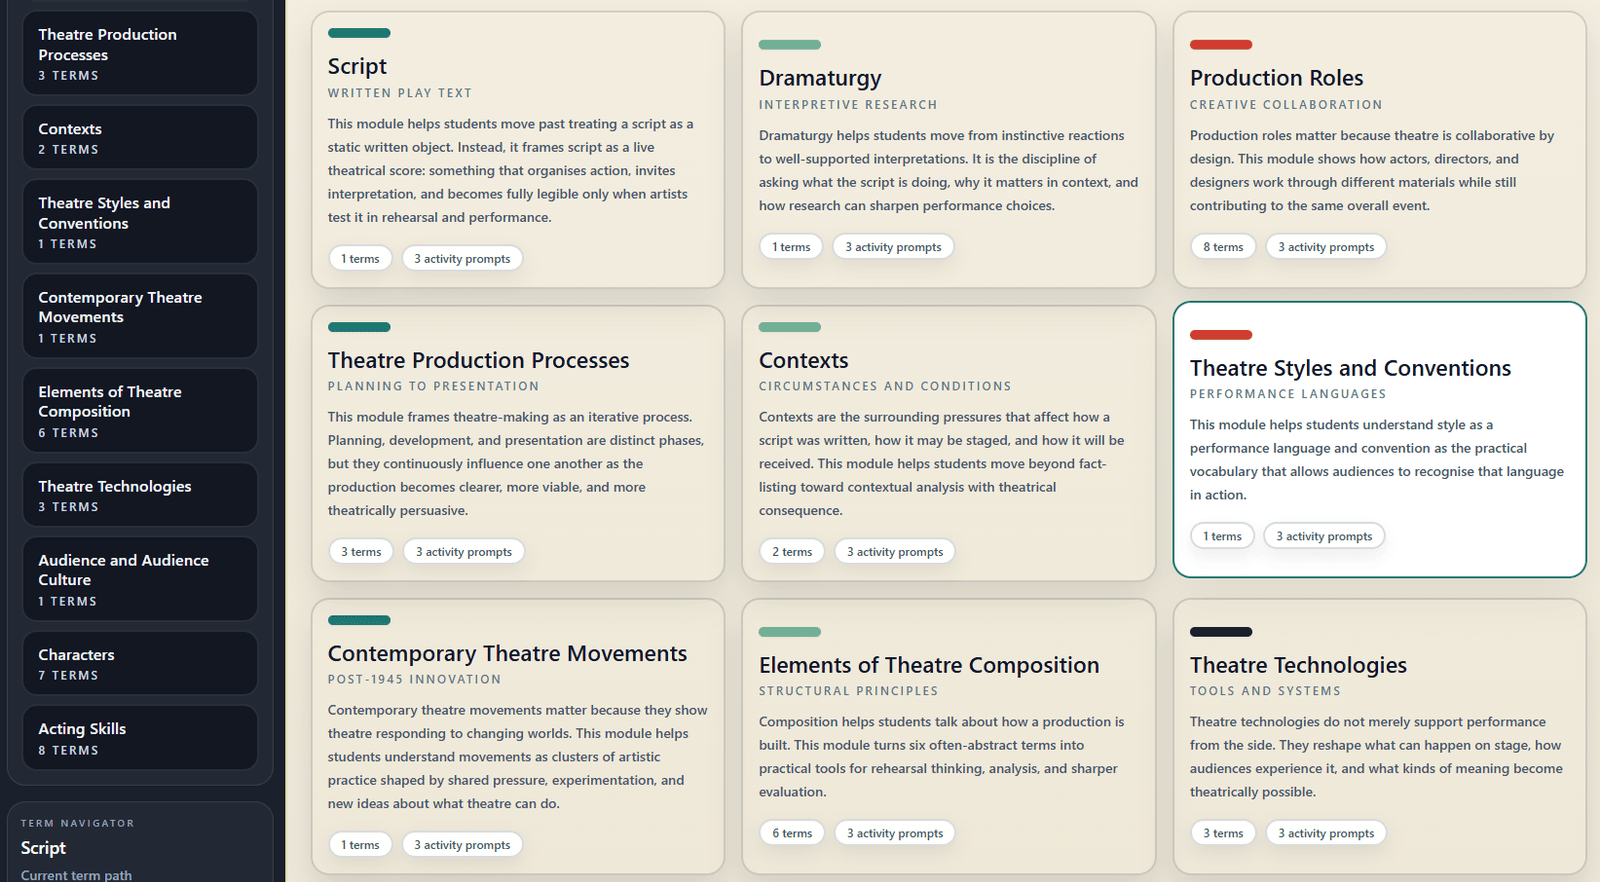
Task: Click activity prompts on Theatre Styles card
Action: tap(1324, 536)
